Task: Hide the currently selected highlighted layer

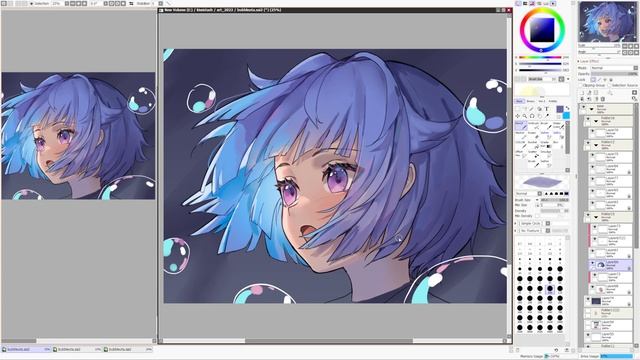Action: coord(593,262)
